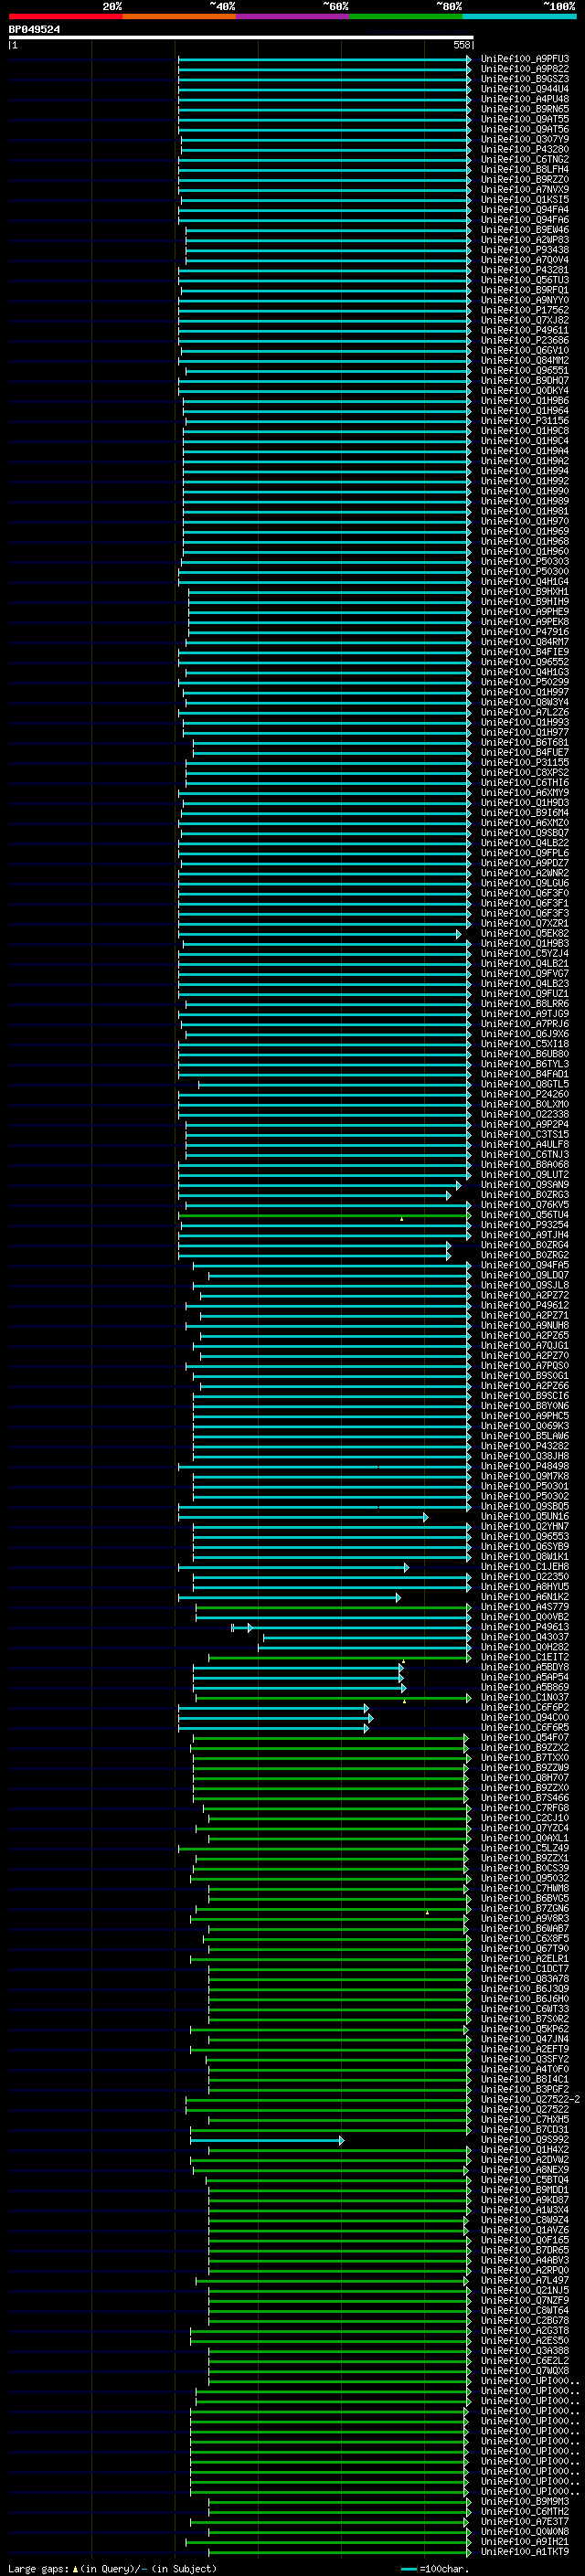Select the UniRef100_Q56TU4 entry

tap(524, 1215)
